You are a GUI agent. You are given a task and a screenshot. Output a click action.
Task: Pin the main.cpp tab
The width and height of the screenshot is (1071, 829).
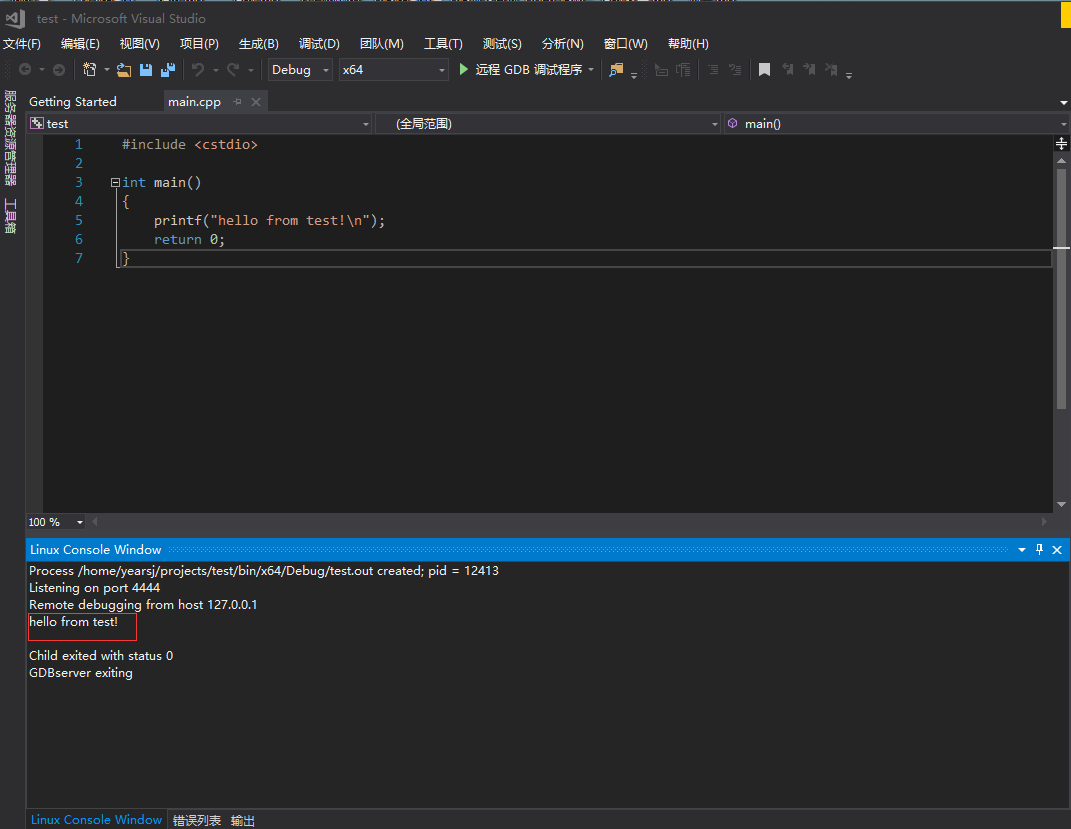[237, 102]
